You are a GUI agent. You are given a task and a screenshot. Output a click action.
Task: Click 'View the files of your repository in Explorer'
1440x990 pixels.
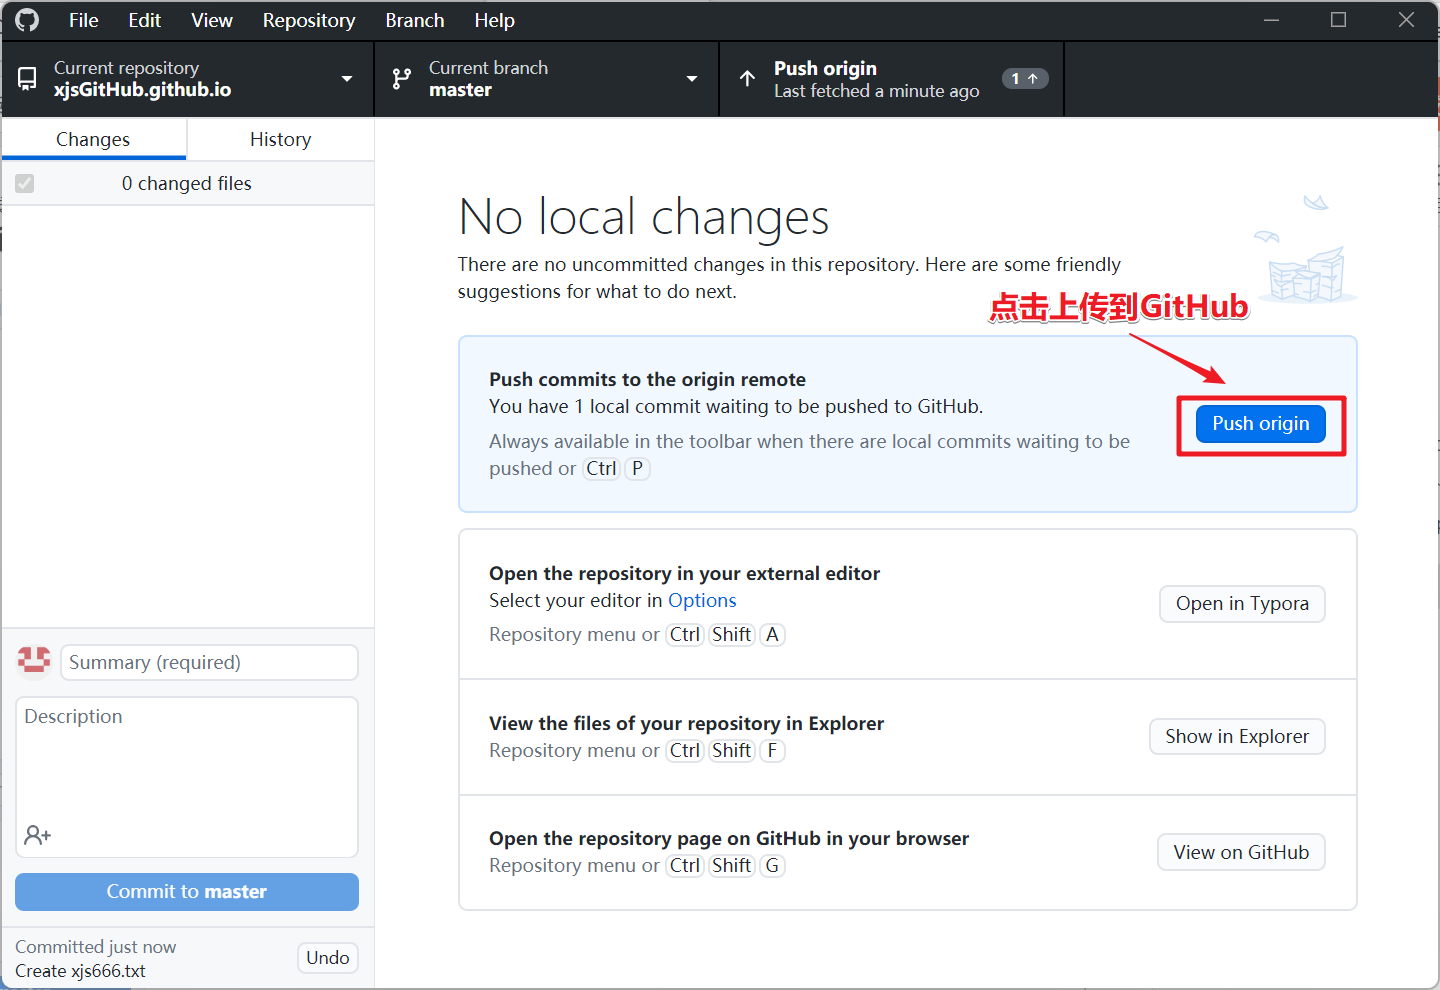coord(686,723)
